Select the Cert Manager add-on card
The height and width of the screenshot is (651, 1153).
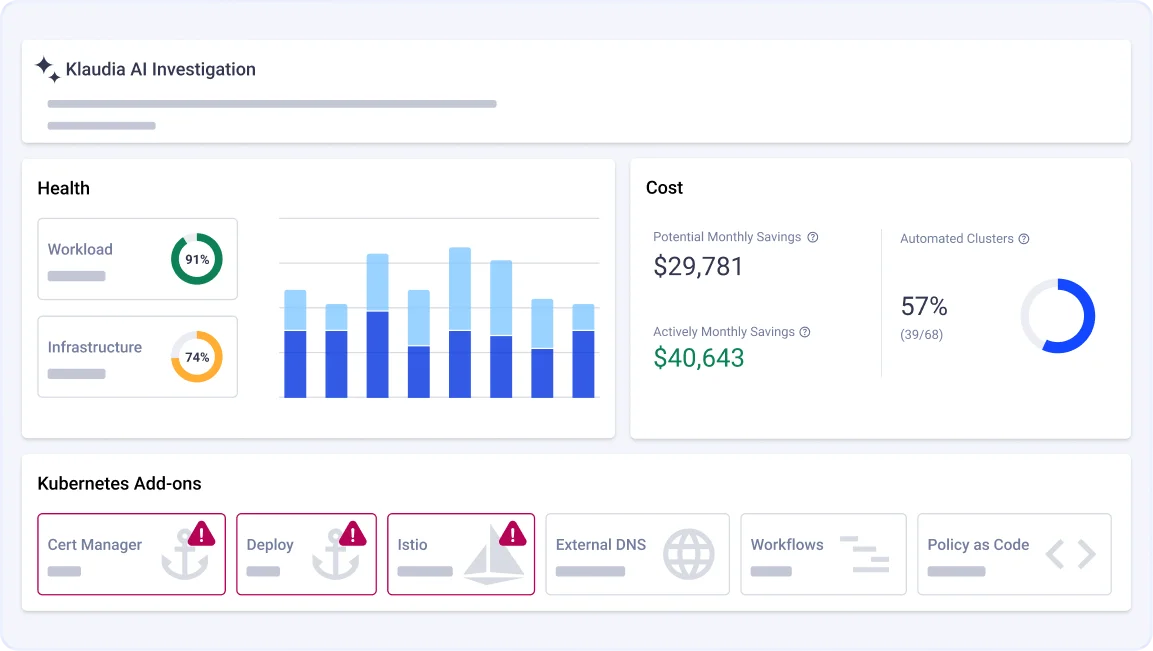pos(131,554)
